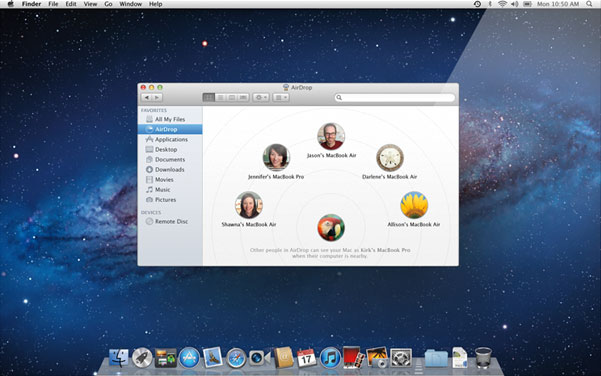Select Shawna's MacBook Air avatar
601x376 pixels.
coord(249,205)
